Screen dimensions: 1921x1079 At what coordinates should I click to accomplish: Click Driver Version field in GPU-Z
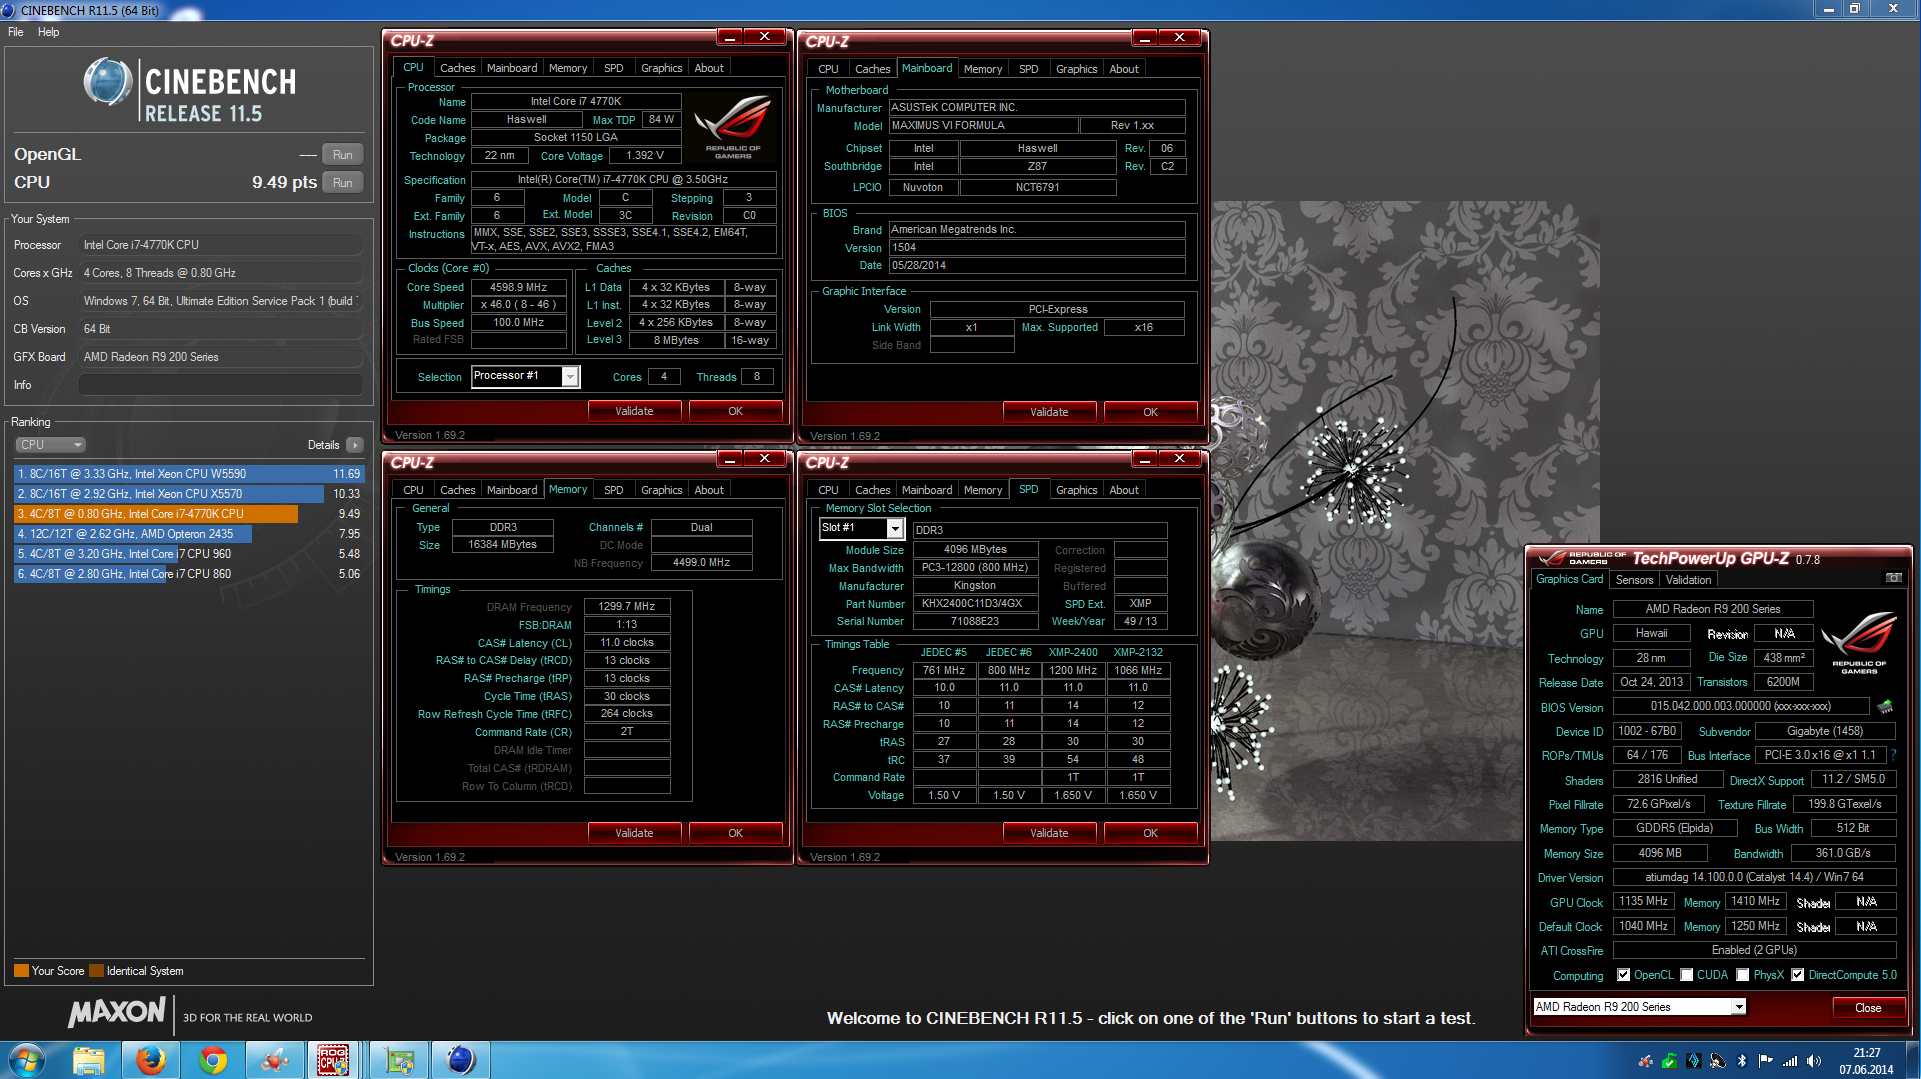coord(1755,877)
